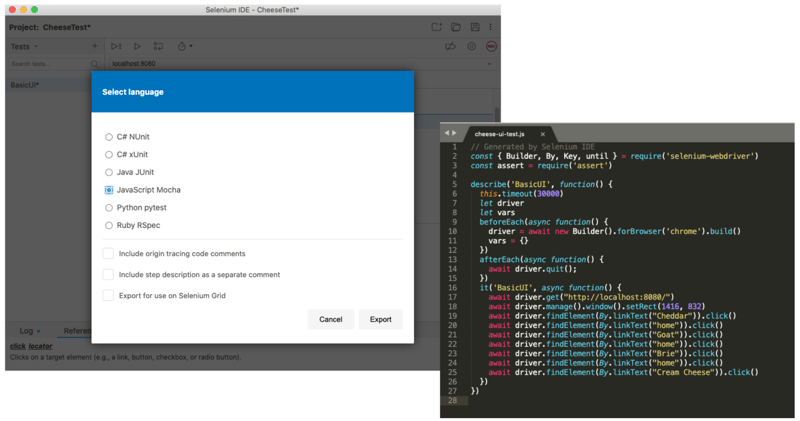The height and width of the screenshot is (421, 800).
Task: Open test execution speed timer control
Action: pyautogui.click(x=184, y=46)
